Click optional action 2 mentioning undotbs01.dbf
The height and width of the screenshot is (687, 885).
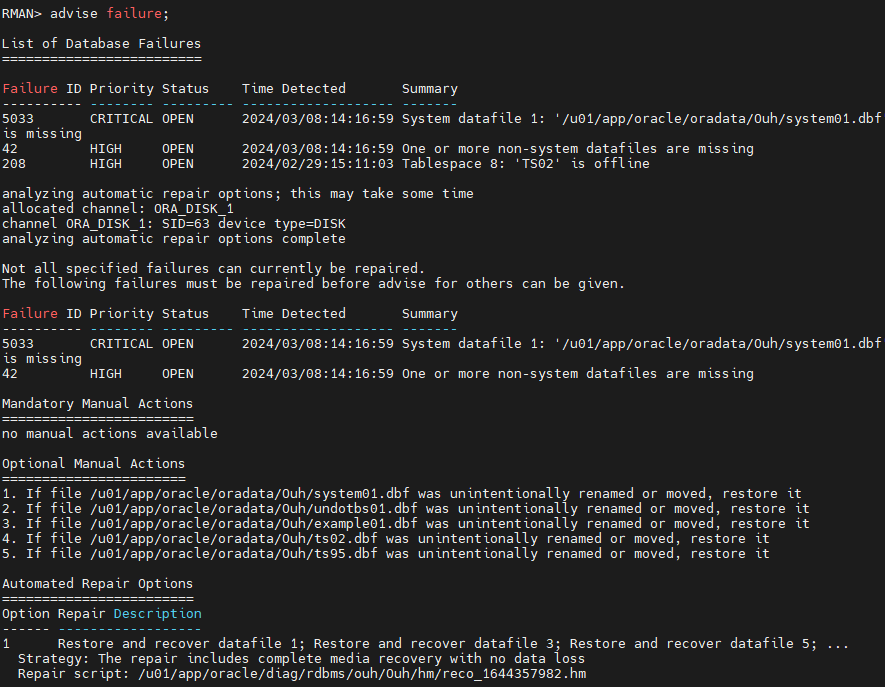tap(405, 509)
